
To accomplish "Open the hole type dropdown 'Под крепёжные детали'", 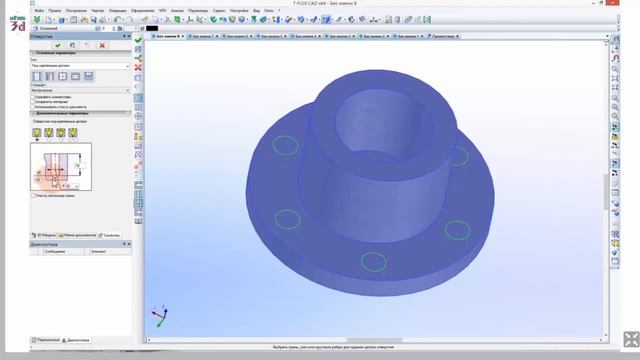I will 80,66.
